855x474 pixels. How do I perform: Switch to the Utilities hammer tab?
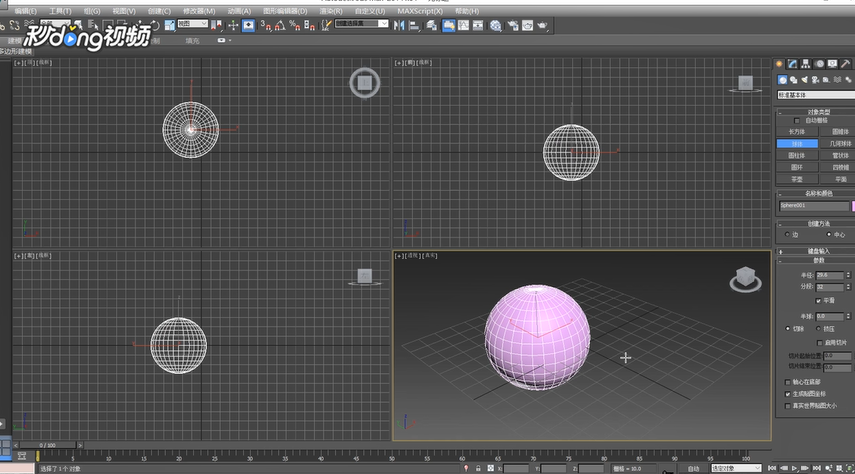click(x=845, y=64)
